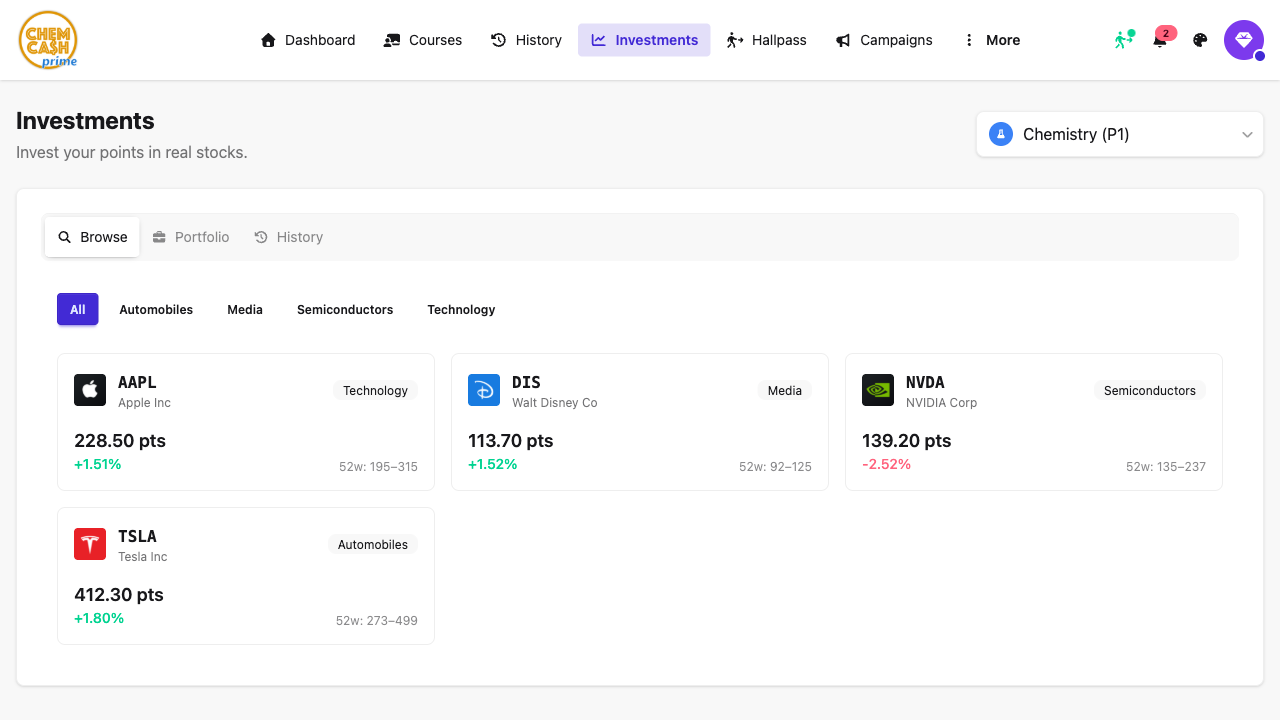Click the AAPL ticker symbol
The image size is (1280, 720).
click(137, 382)
